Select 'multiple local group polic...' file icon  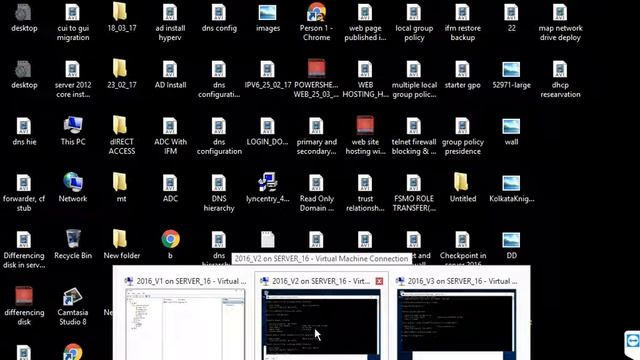tap(414, 70)
